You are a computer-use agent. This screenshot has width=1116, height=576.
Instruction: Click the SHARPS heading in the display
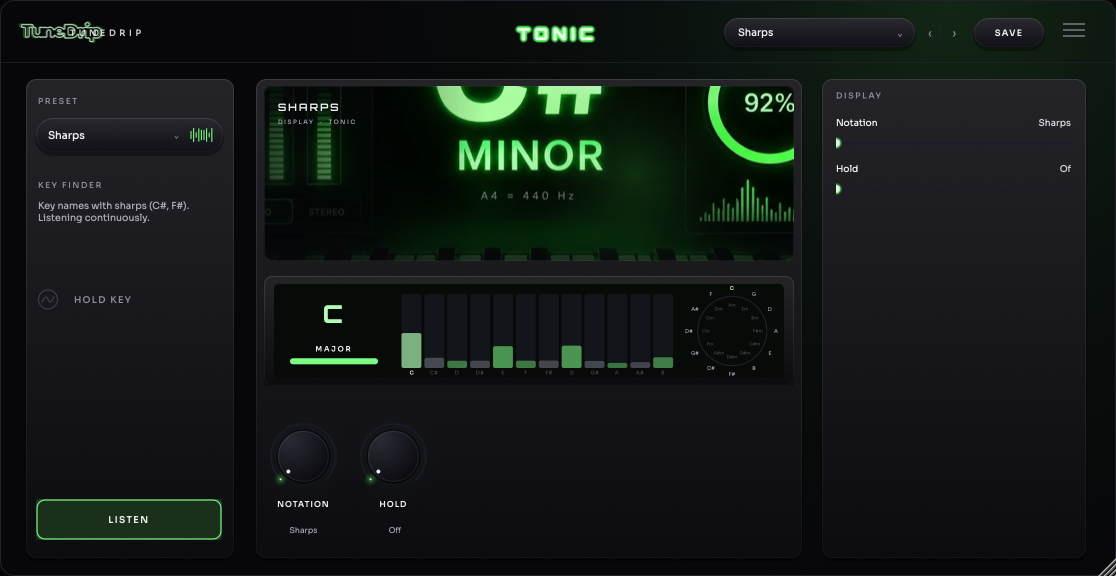pos(308,108)
